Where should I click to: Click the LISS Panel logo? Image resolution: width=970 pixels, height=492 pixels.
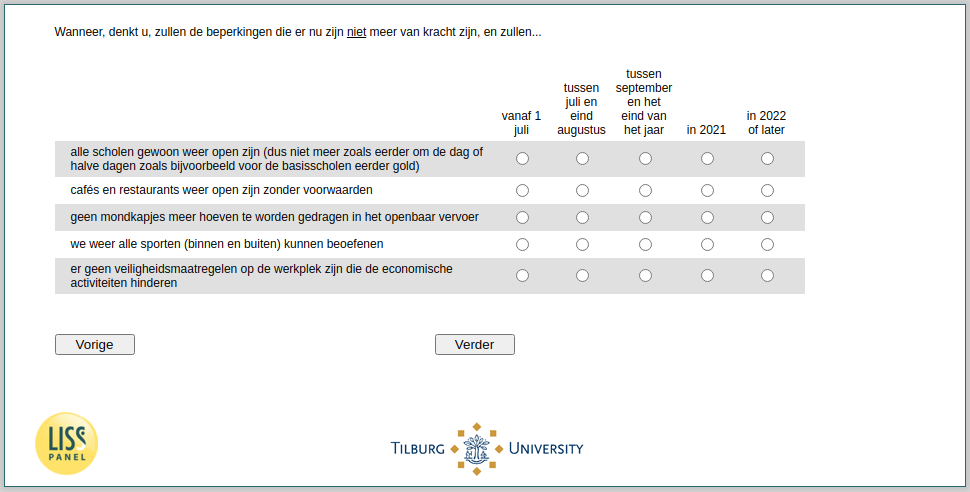coord(66,444)
